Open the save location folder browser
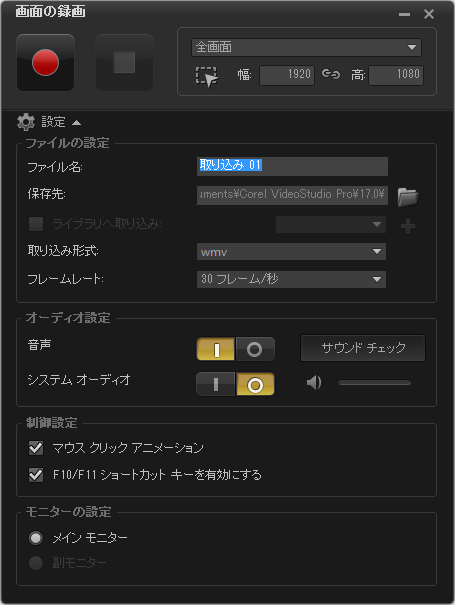 pyautogui.click(x=408, y=196)
